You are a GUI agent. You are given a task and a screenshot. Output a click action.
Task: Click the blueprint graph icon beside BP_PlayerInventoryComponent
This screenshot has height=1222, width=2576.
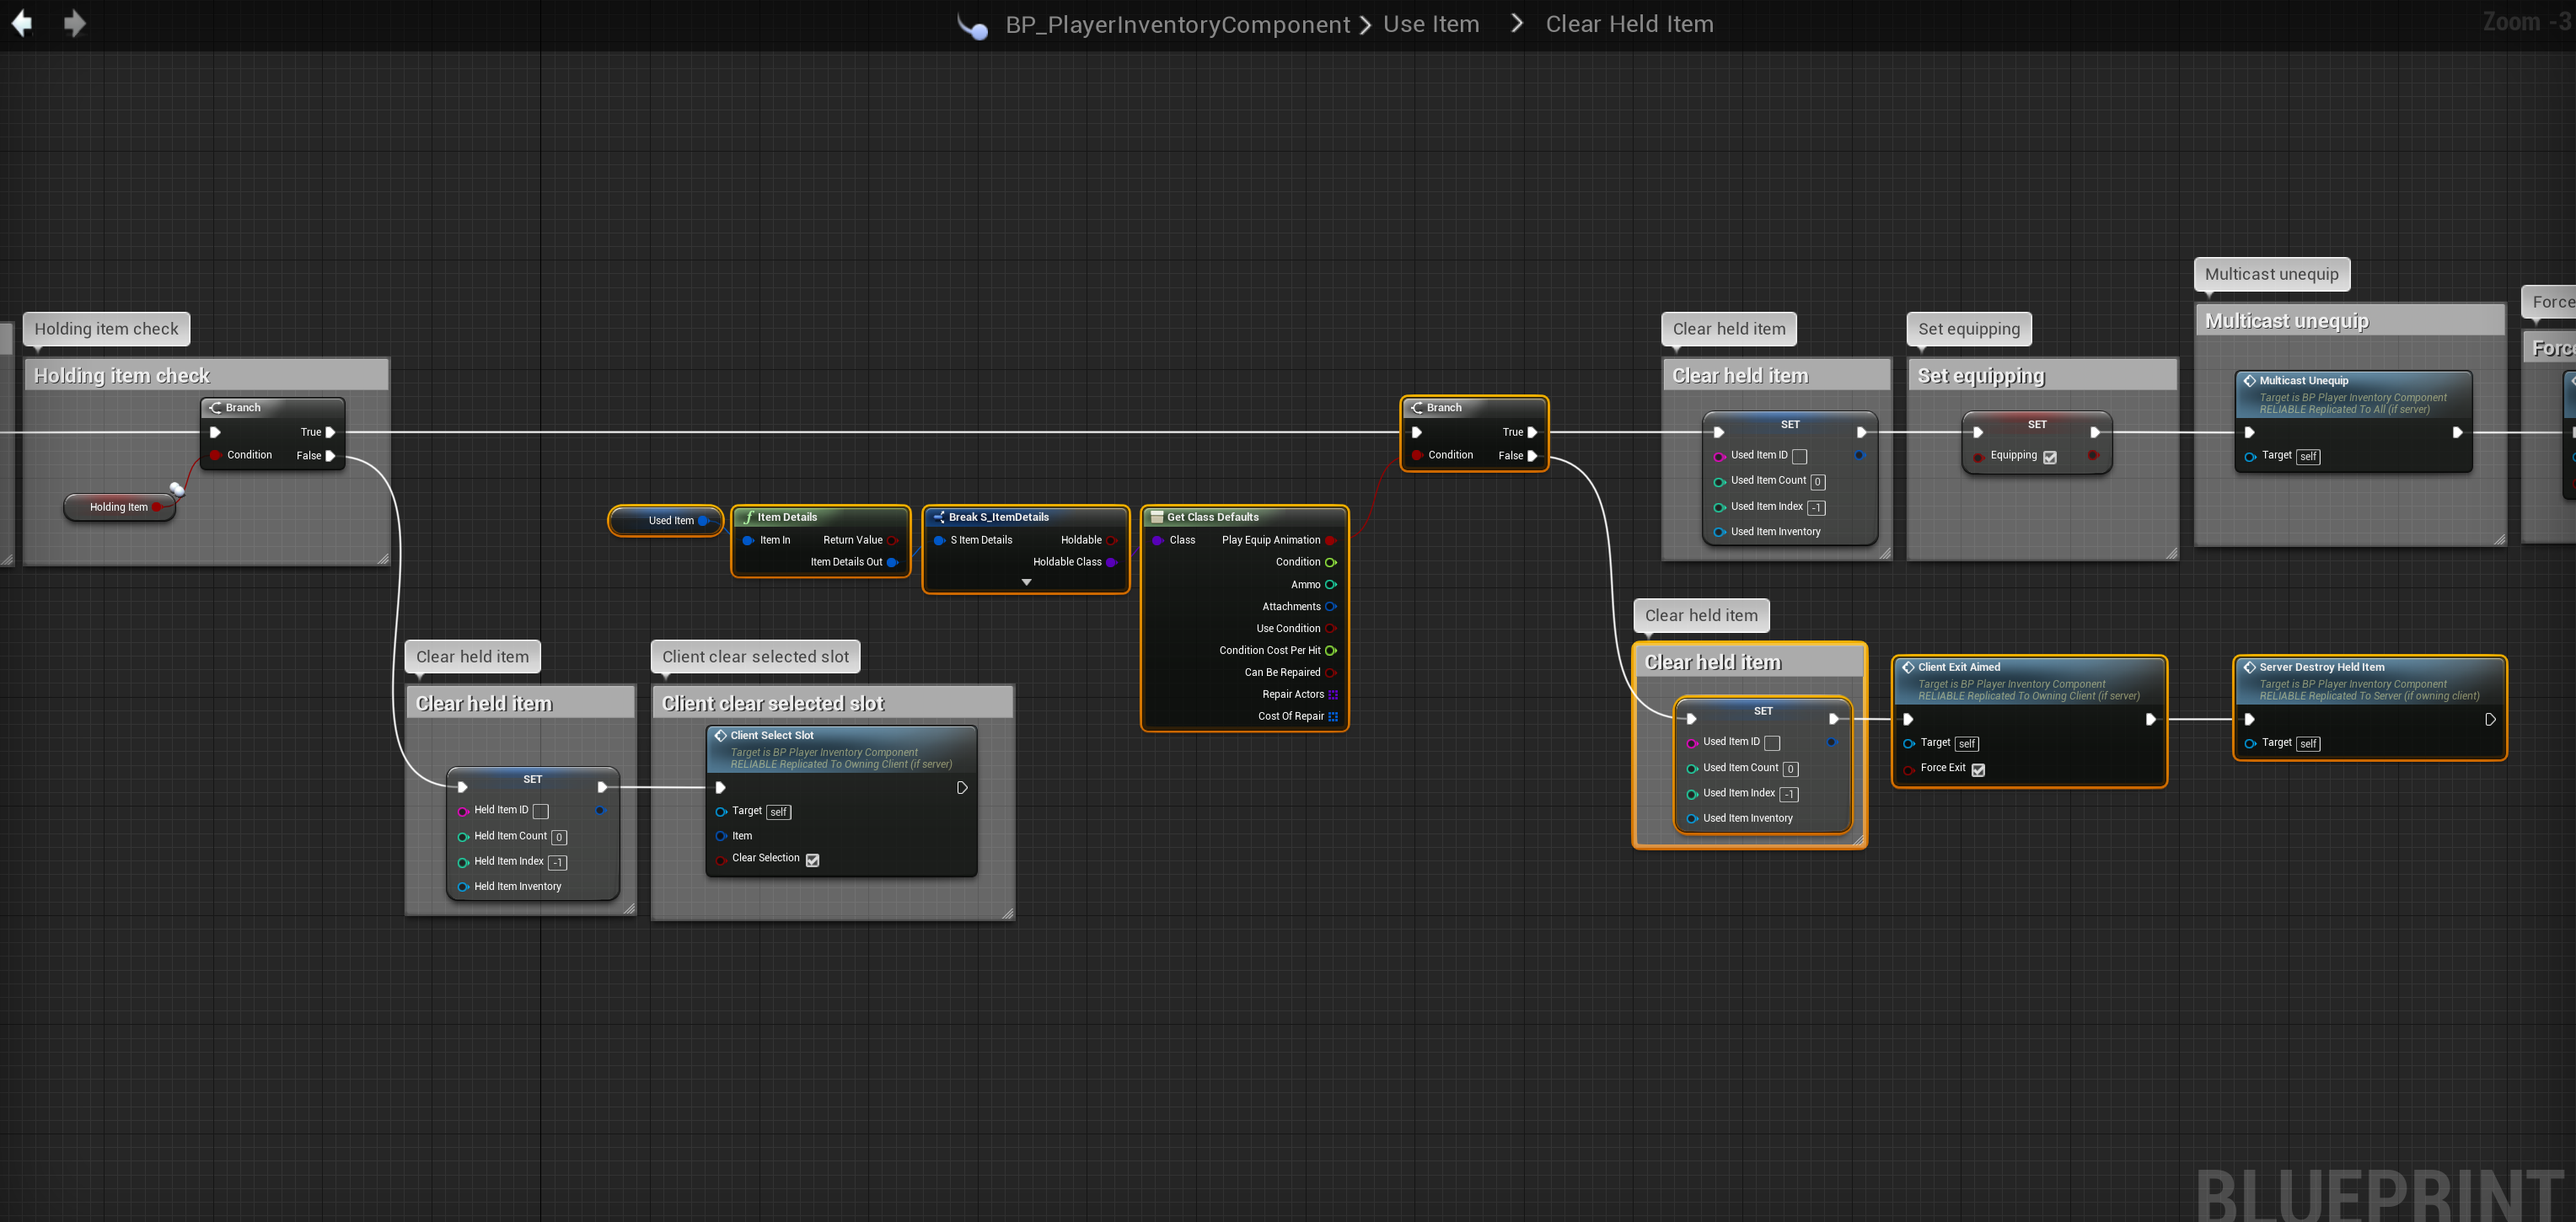click(972, 26)
